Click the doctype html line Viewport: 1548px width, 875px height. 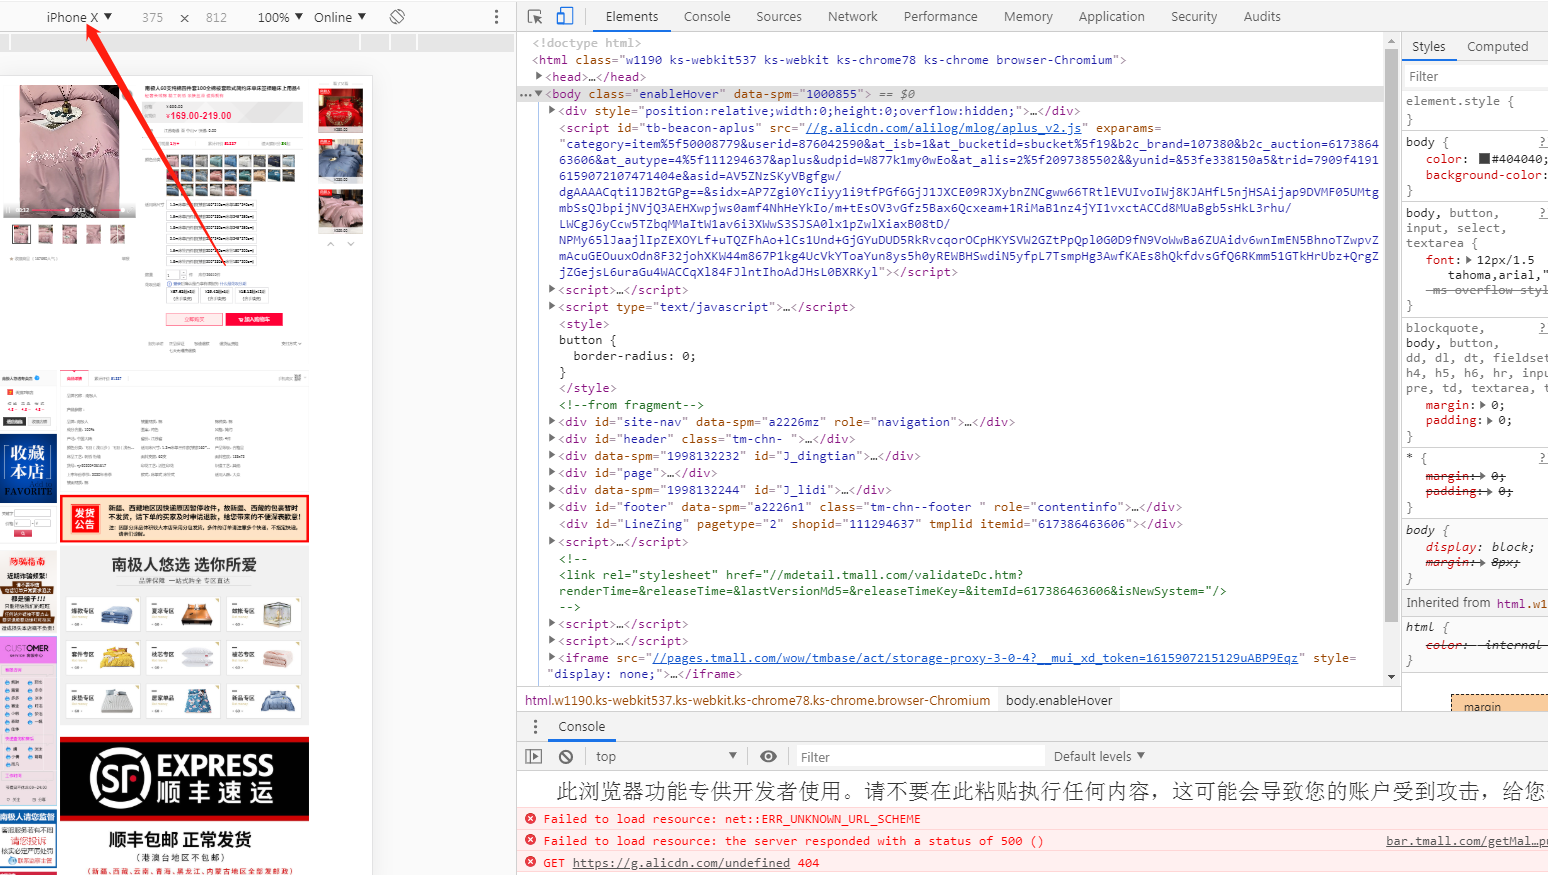[587, 43]
